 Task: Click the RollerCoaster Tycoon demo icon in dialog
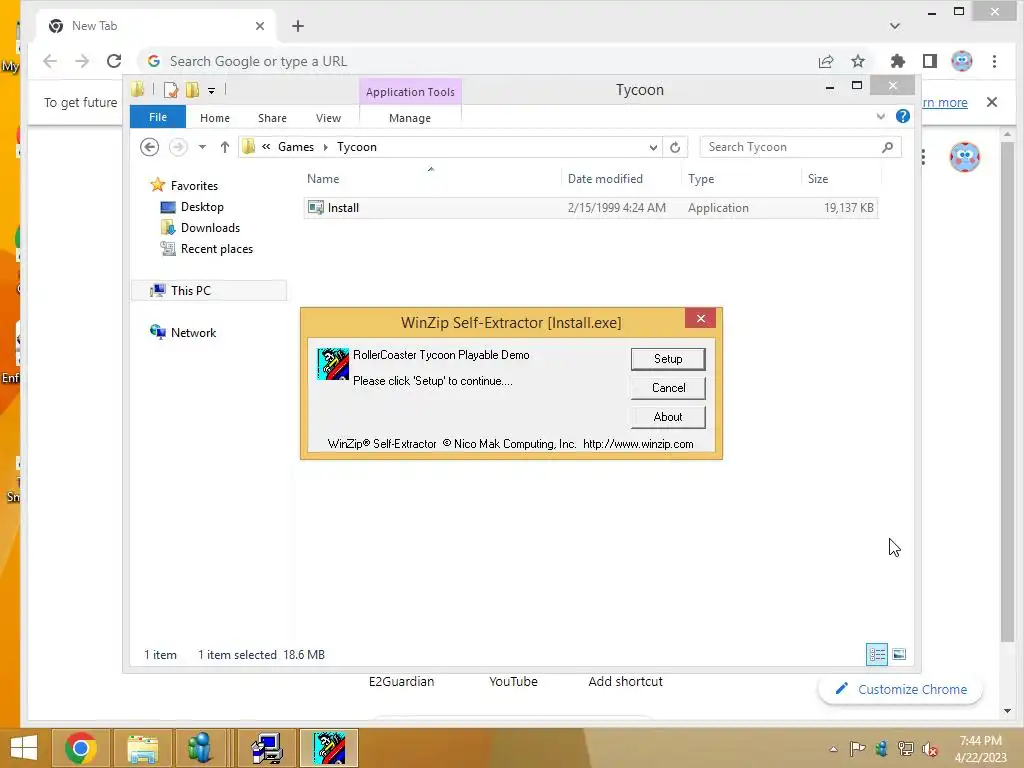point(333,364)
